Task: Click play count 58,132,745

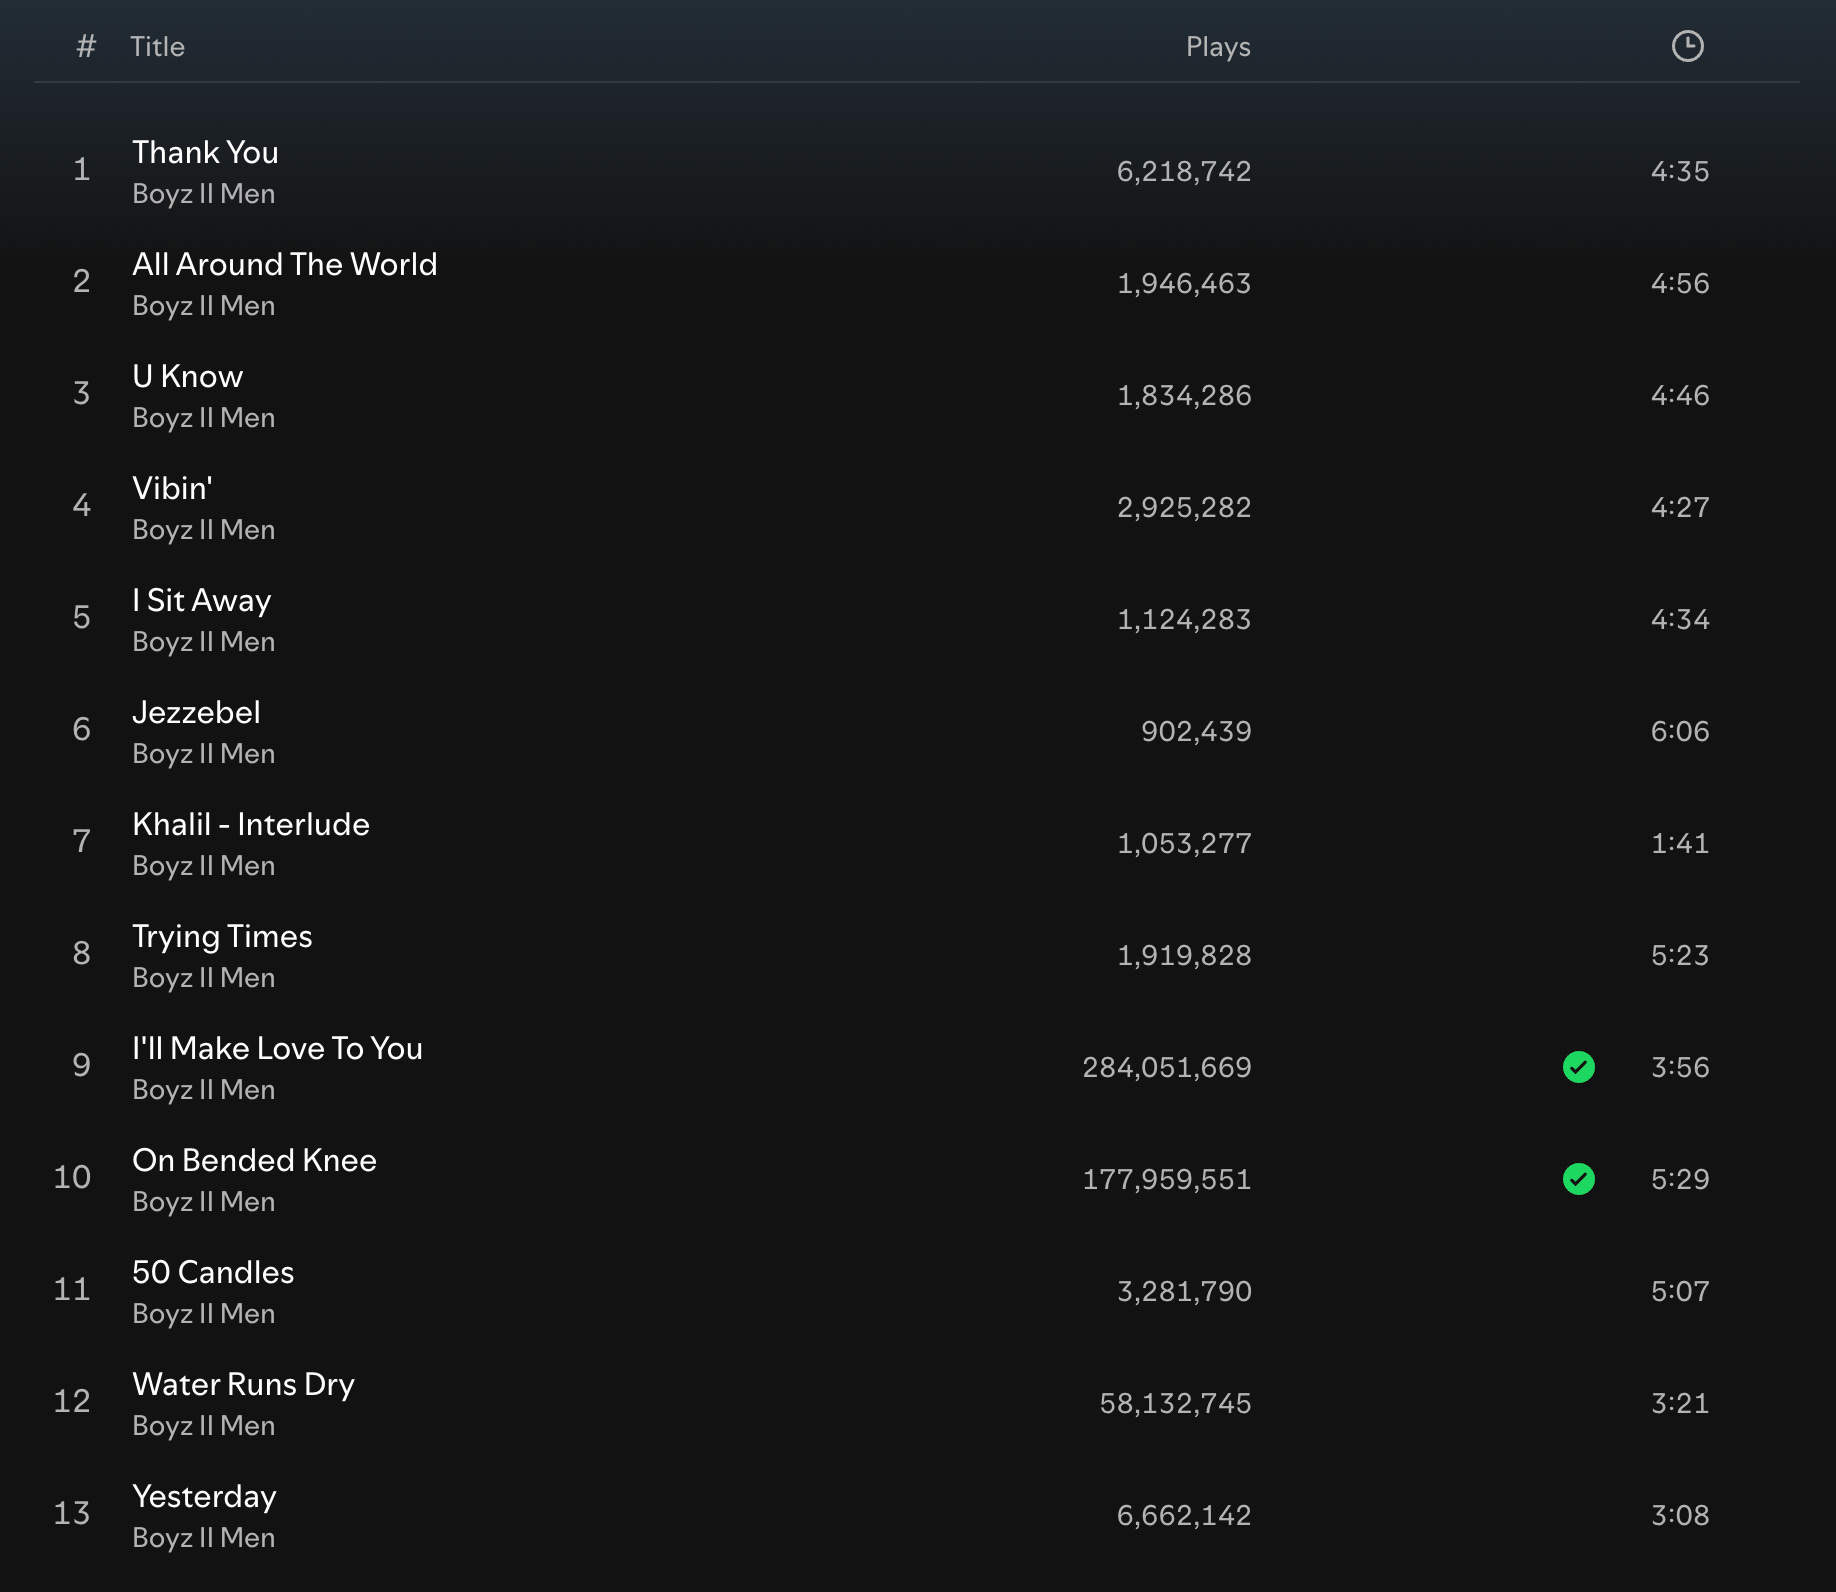Action: click(x=1175, y=1403)
